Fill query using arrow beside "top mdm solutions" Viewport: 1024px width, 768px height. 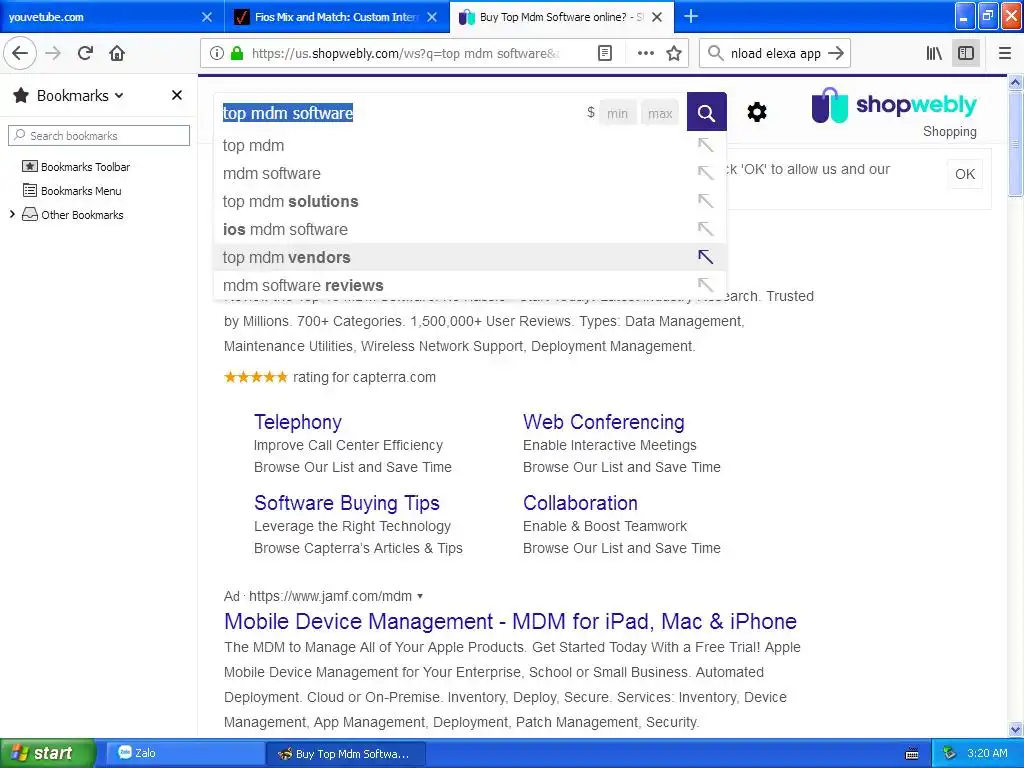coord(705,201)
